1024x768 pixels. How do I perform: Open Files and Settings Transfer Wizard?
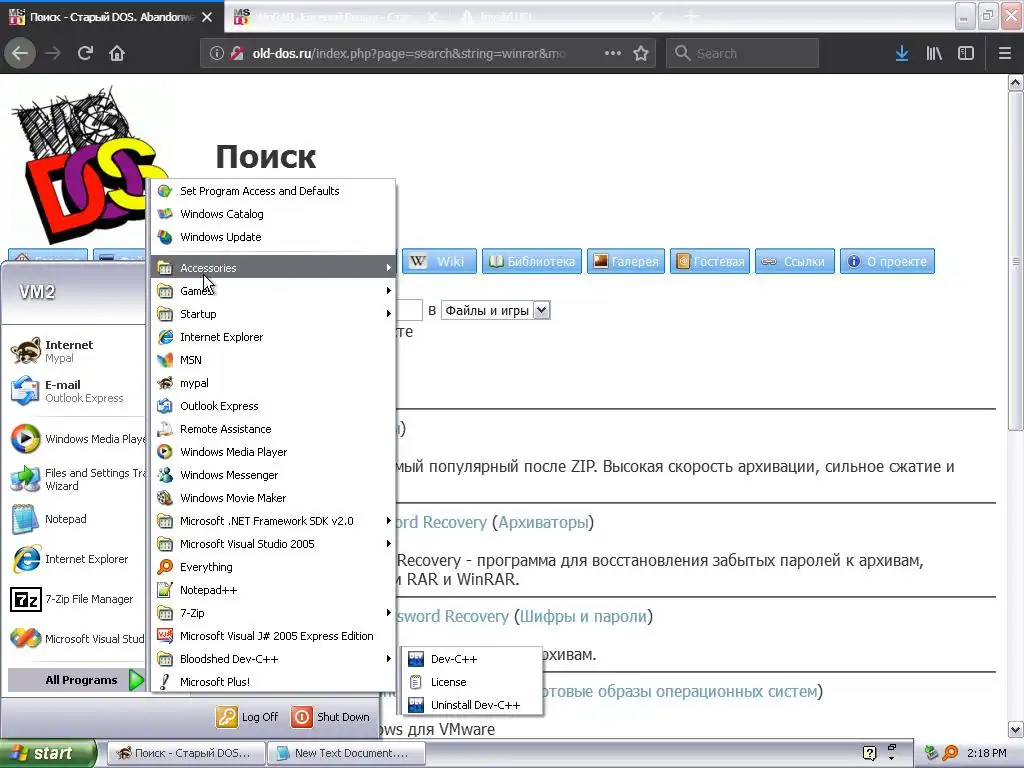tap(76, 479)
